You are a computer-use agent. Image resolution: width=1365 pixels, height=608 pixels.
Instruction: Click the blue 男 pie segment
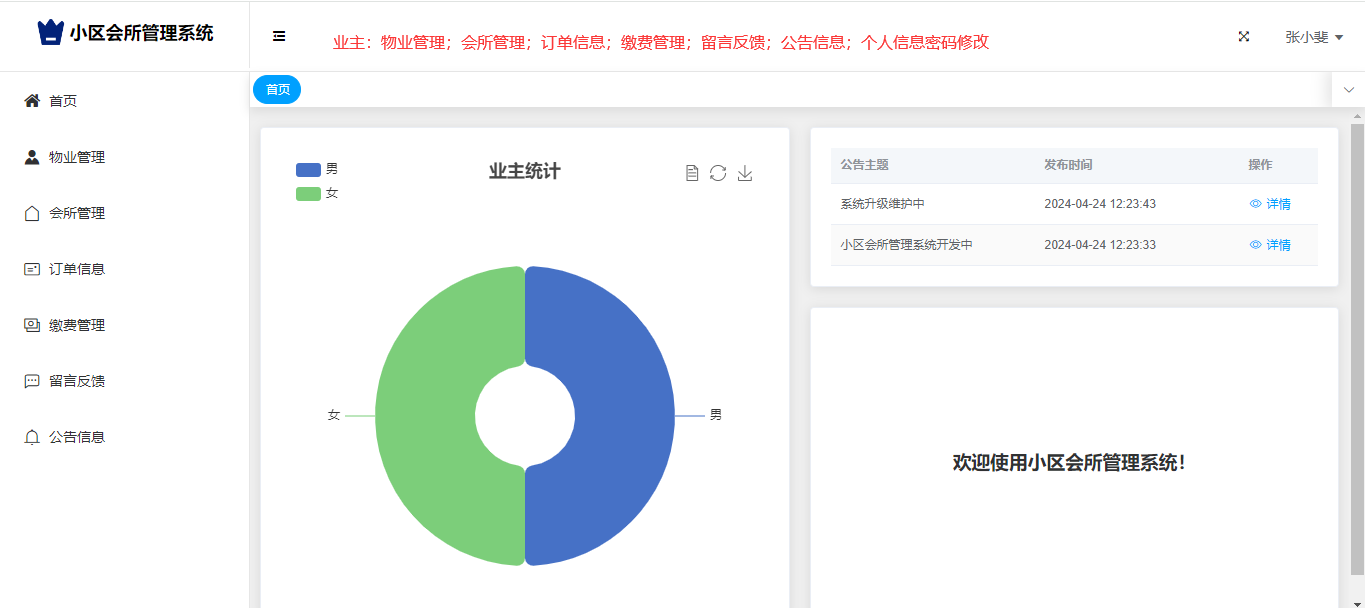tap(620, 415)
